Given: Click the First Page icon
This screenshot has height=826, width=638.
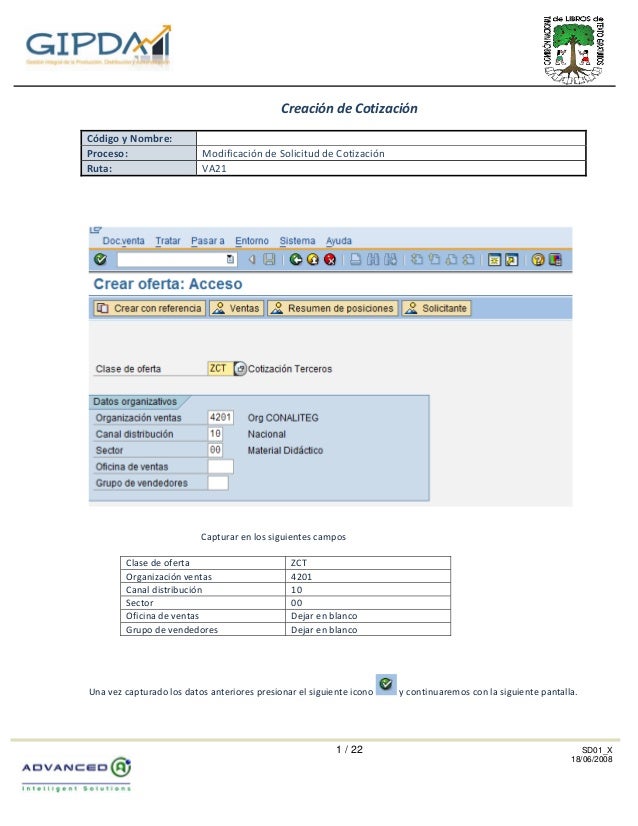Looking at the screenshot, I should [x=417, y=259].
